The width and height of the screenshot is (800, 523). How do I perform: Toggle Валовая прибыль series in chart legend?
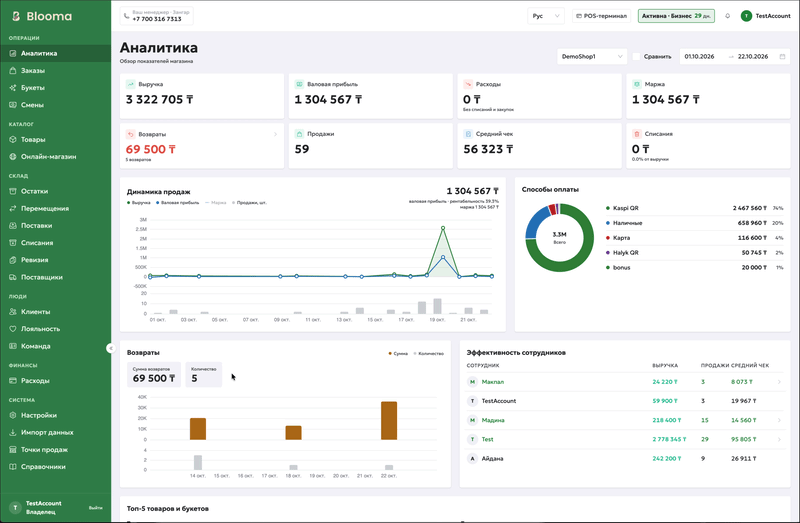[x=178, y=203]
